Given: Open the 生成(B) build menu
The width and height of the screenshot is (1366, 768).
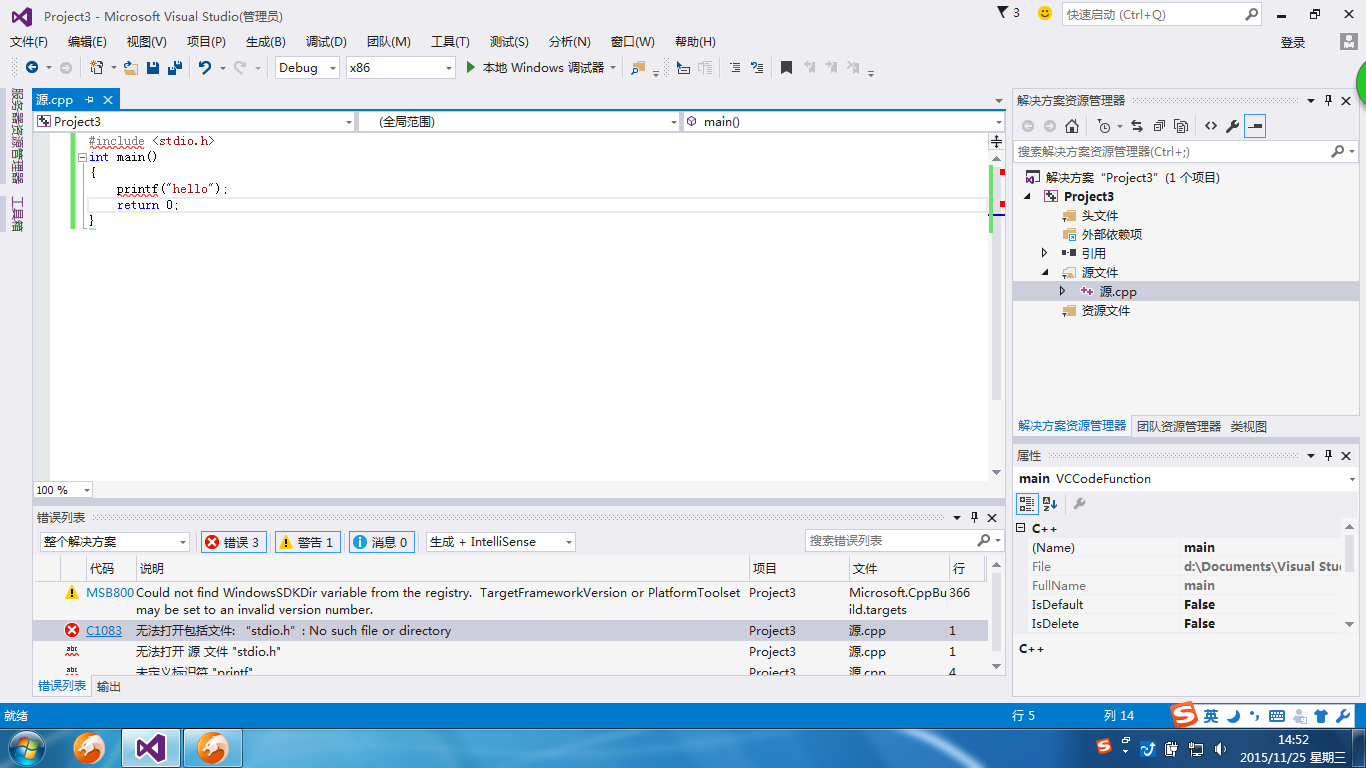Looking at the screenshot, I should pos(266,42).
